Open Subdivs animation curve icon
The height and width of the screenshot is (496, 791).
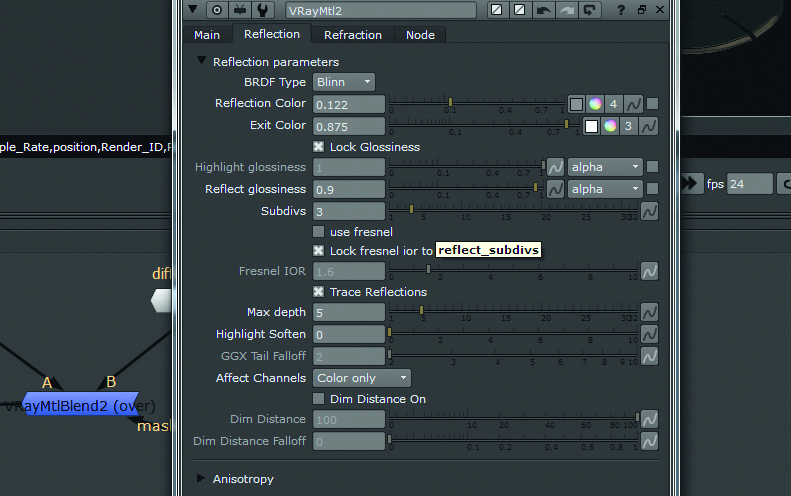(649, 211)
